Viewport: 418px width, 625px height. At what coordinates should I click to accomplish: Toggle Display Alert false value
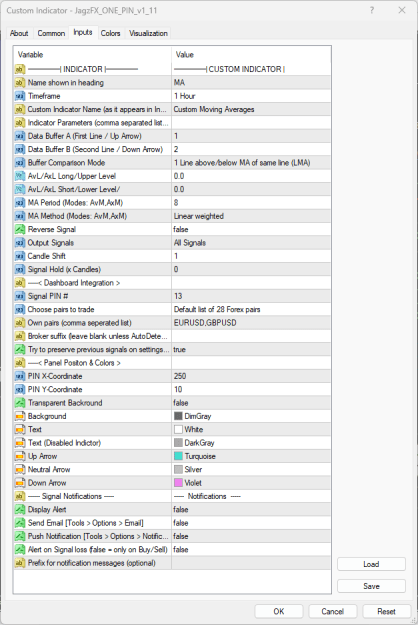pos(251,510)
